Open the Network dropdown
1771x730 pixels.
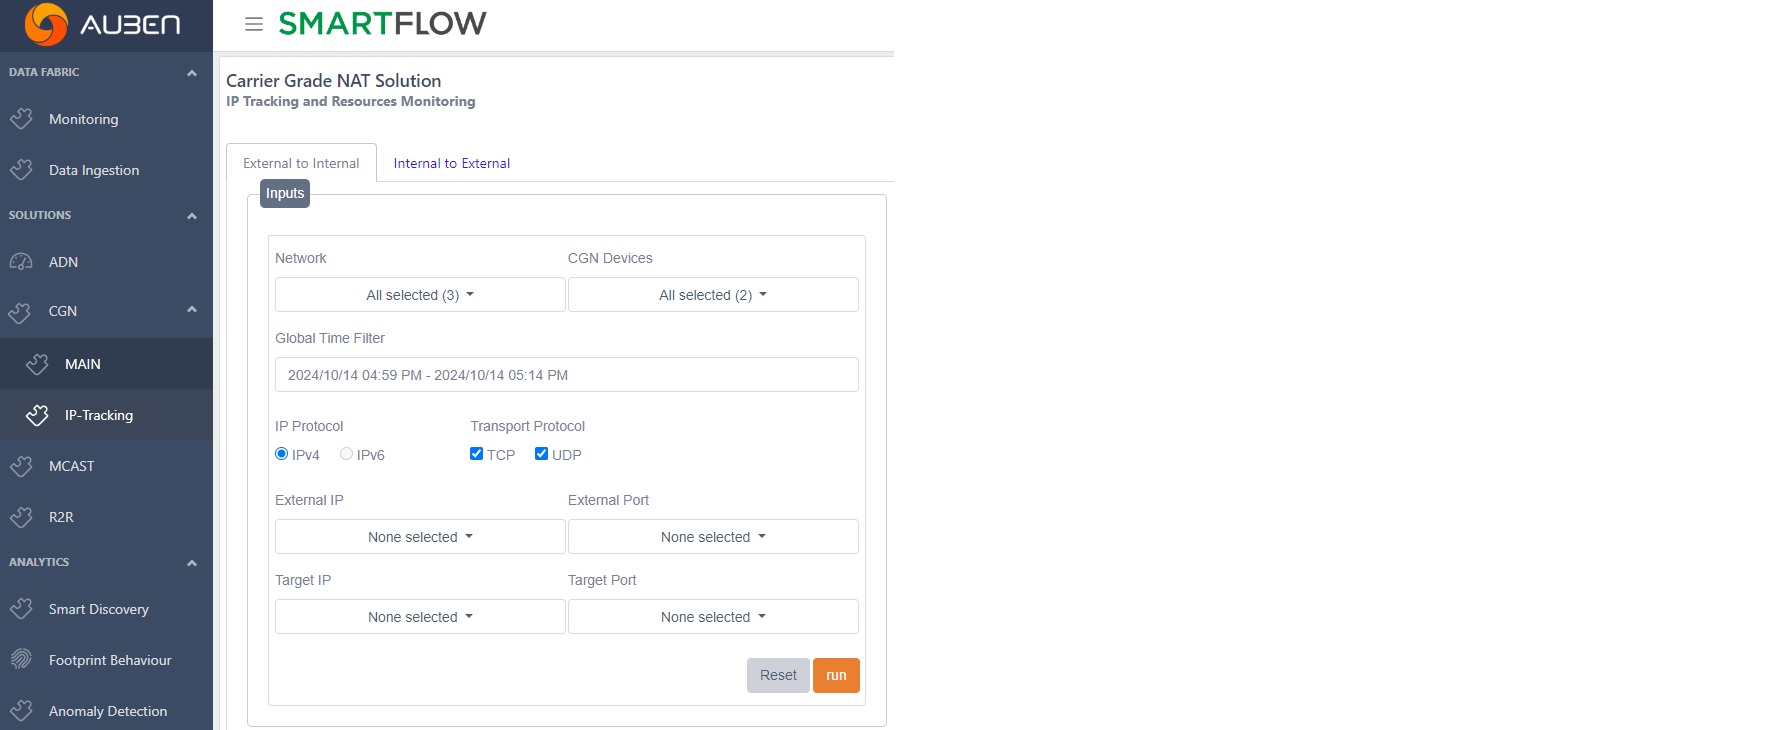point(420,295)
